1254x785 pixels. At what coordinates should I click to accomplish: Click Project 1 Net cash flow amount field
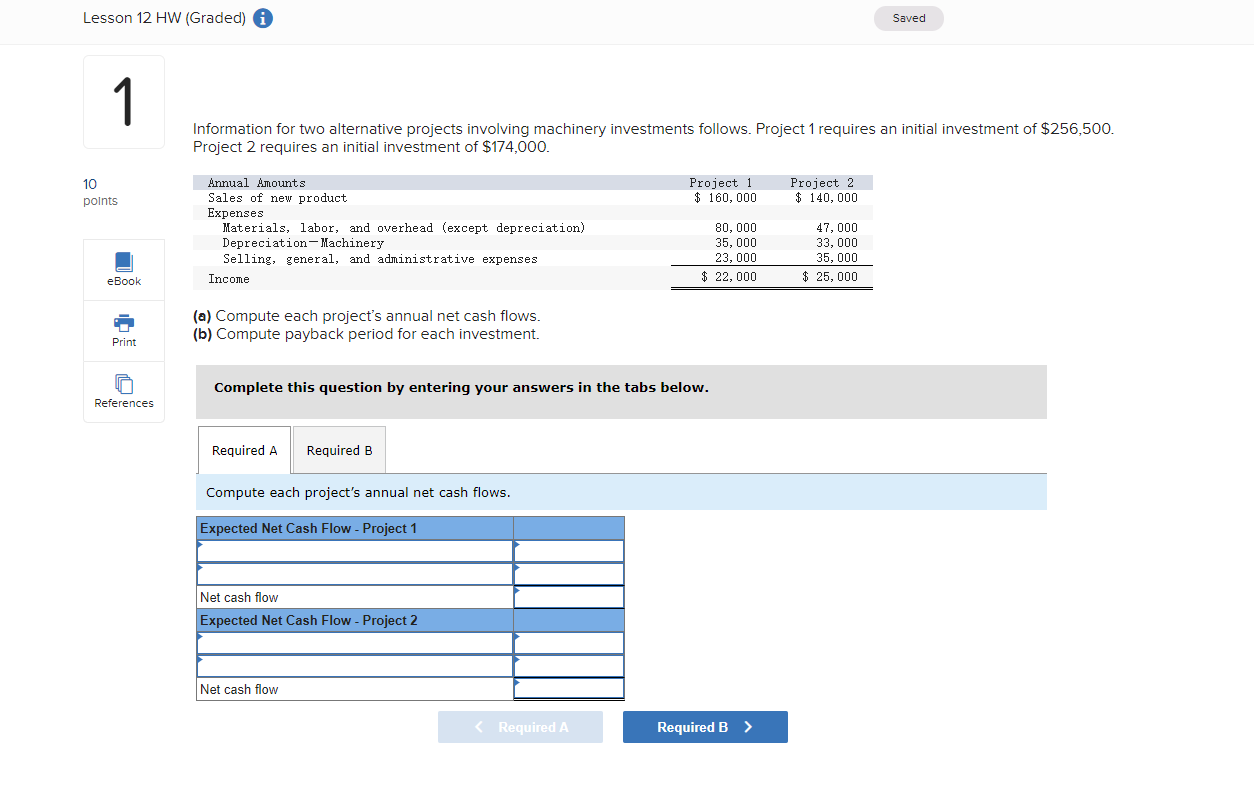point(569,597)
